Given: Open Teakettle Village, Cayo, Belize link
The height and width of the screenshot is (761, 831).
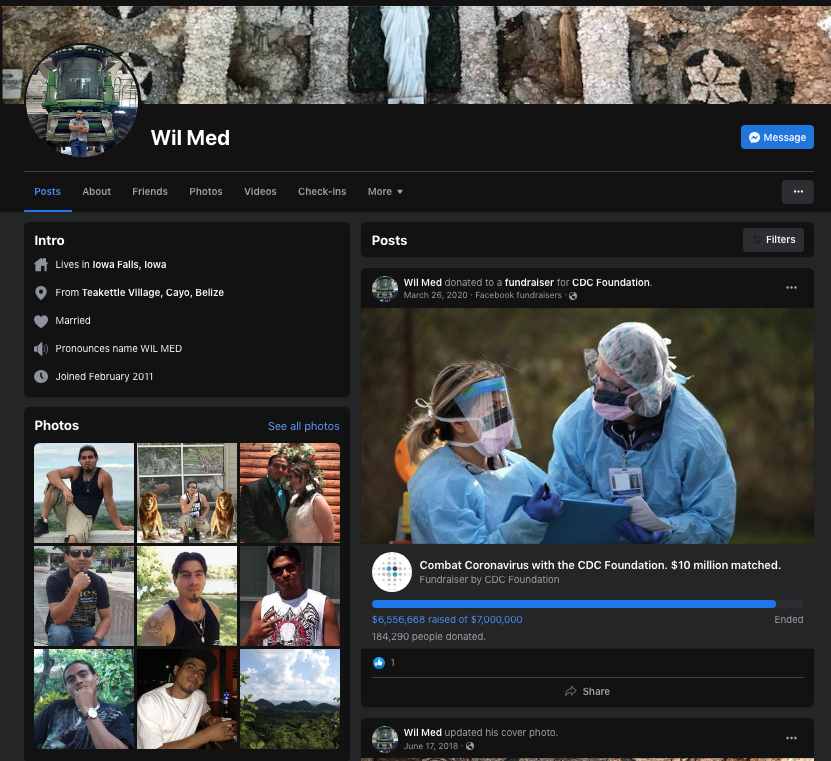Looking at the screenshot, I should (153, 293).
